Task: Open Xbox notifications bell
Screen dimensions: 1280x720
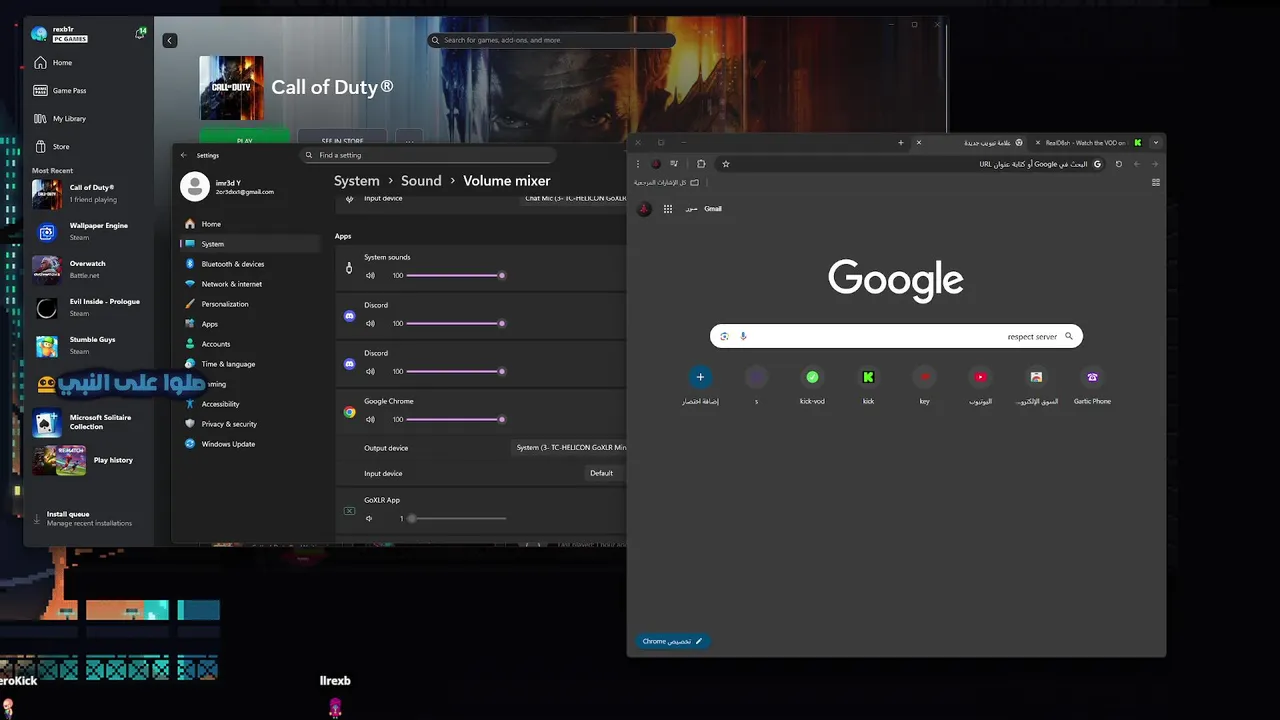Action: (x=139, y=34)
